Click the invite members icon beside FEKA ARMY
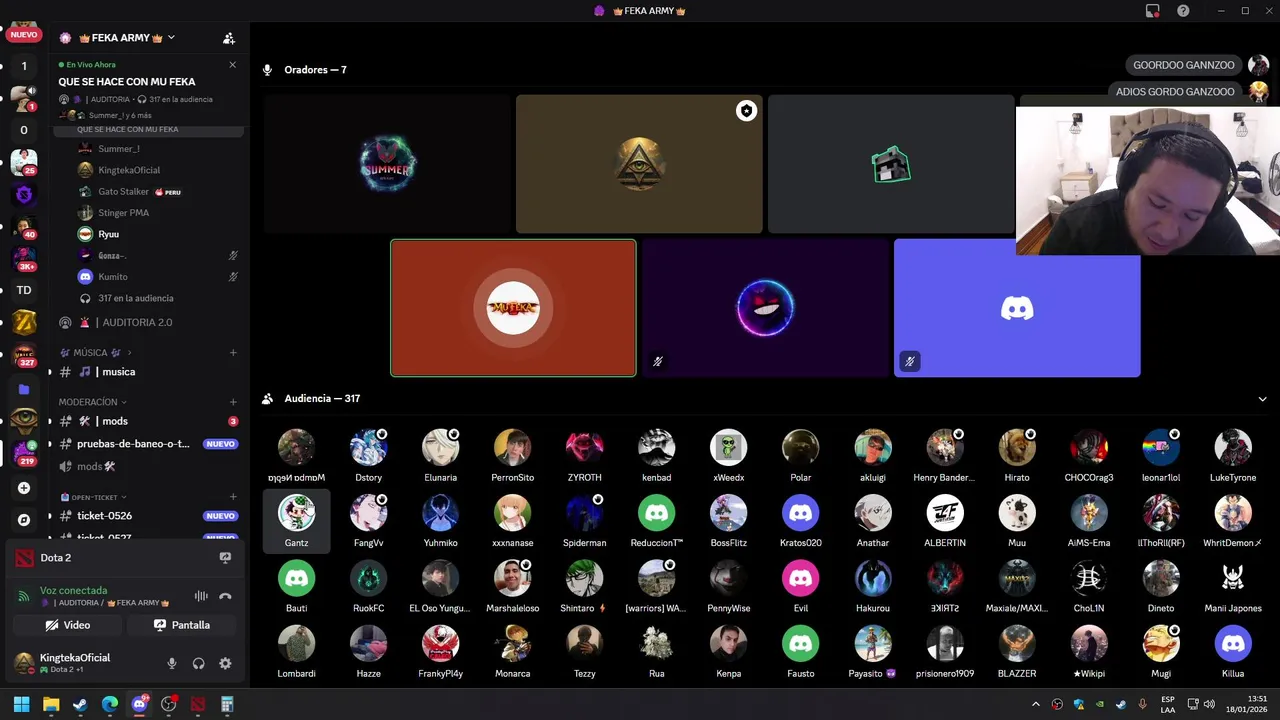 click(x=229, y=38)
